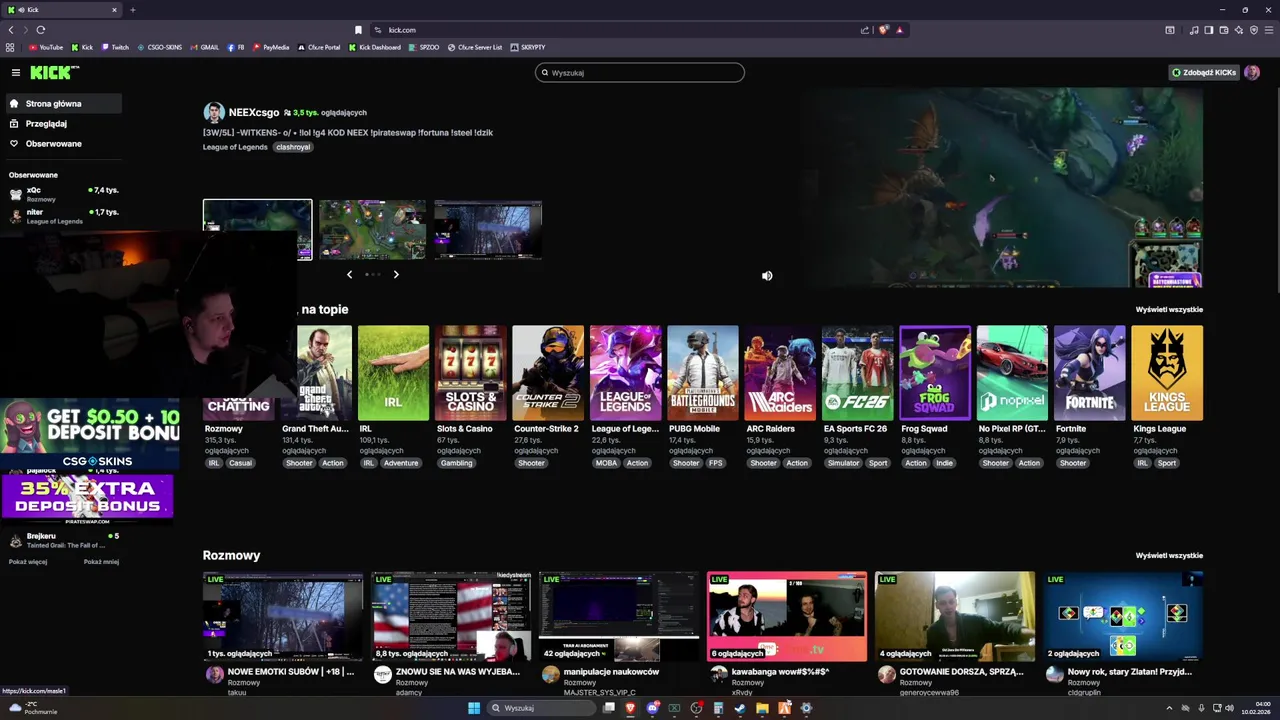Open the SKRYPTY bookmark folder

tap(528, 47)
